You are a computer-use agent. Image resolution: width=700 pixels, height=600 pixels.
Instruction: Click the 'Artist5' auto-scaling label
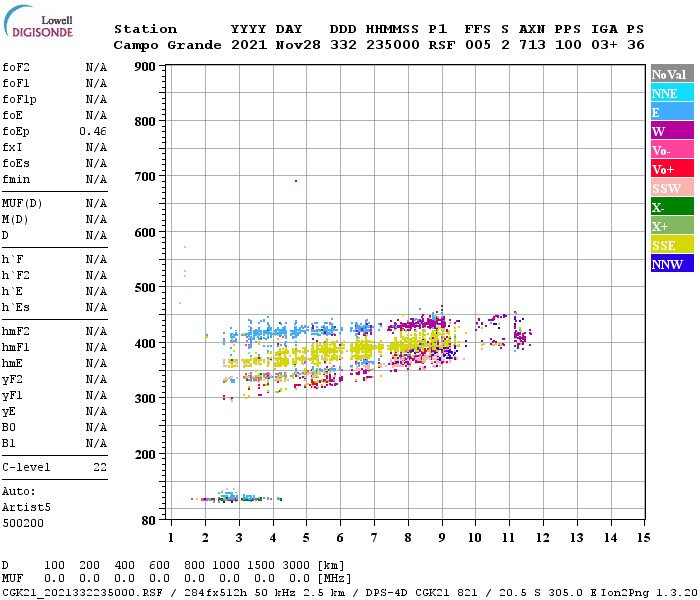click(26, 508)
